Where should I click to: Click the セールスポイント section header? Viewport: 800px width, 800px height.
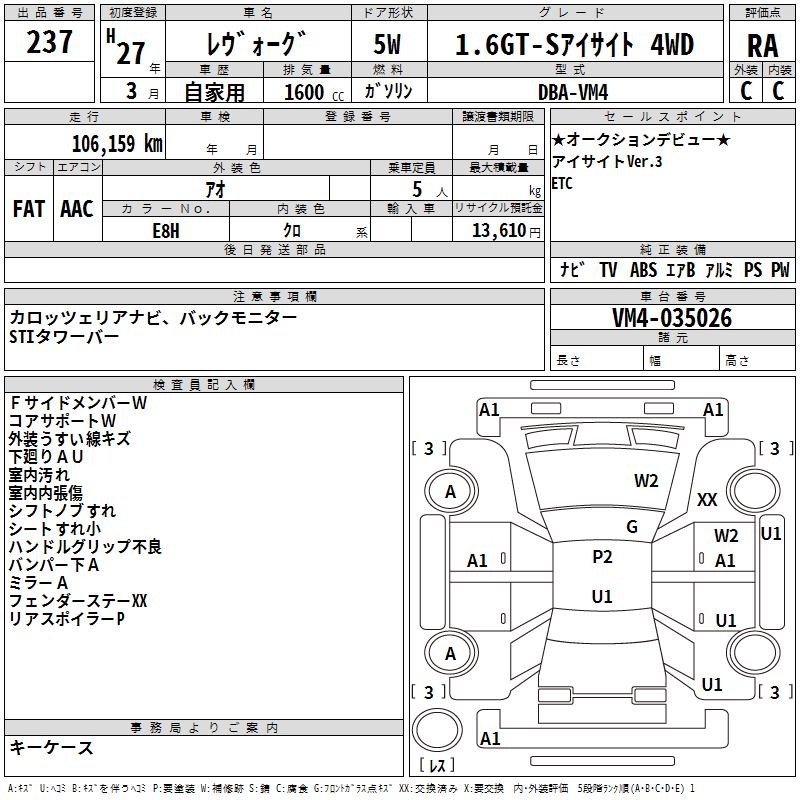point(672,116)
